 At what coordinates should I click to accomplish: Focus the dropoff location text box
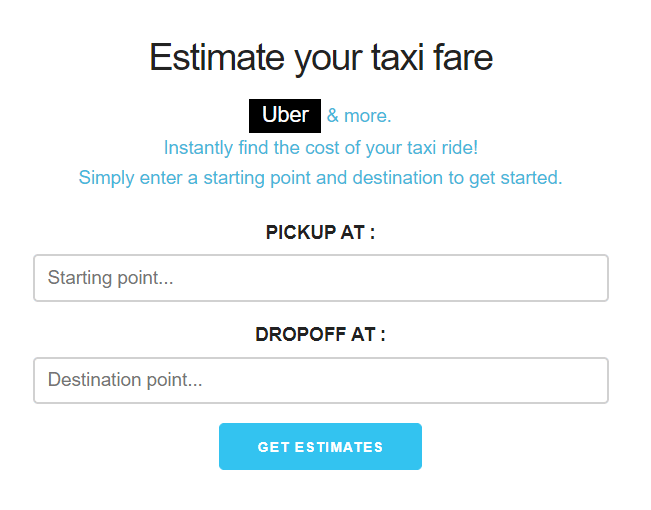click(321, 380)
